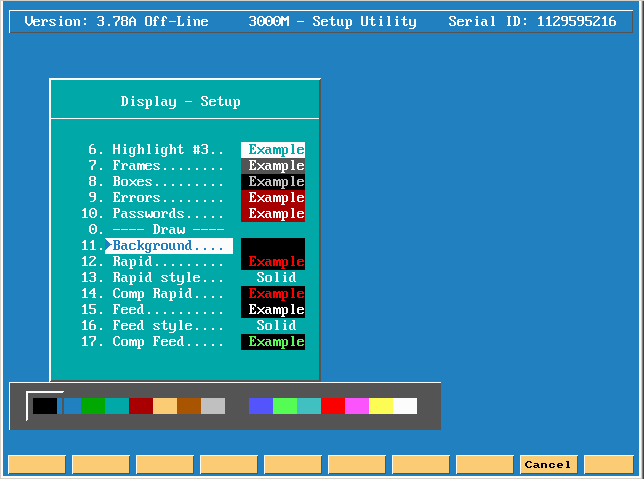Image resolution: width=644 pixels, height=479 pixels.
Task: Click the 3000M - Setup Utility title
Action: coord(333,21)
